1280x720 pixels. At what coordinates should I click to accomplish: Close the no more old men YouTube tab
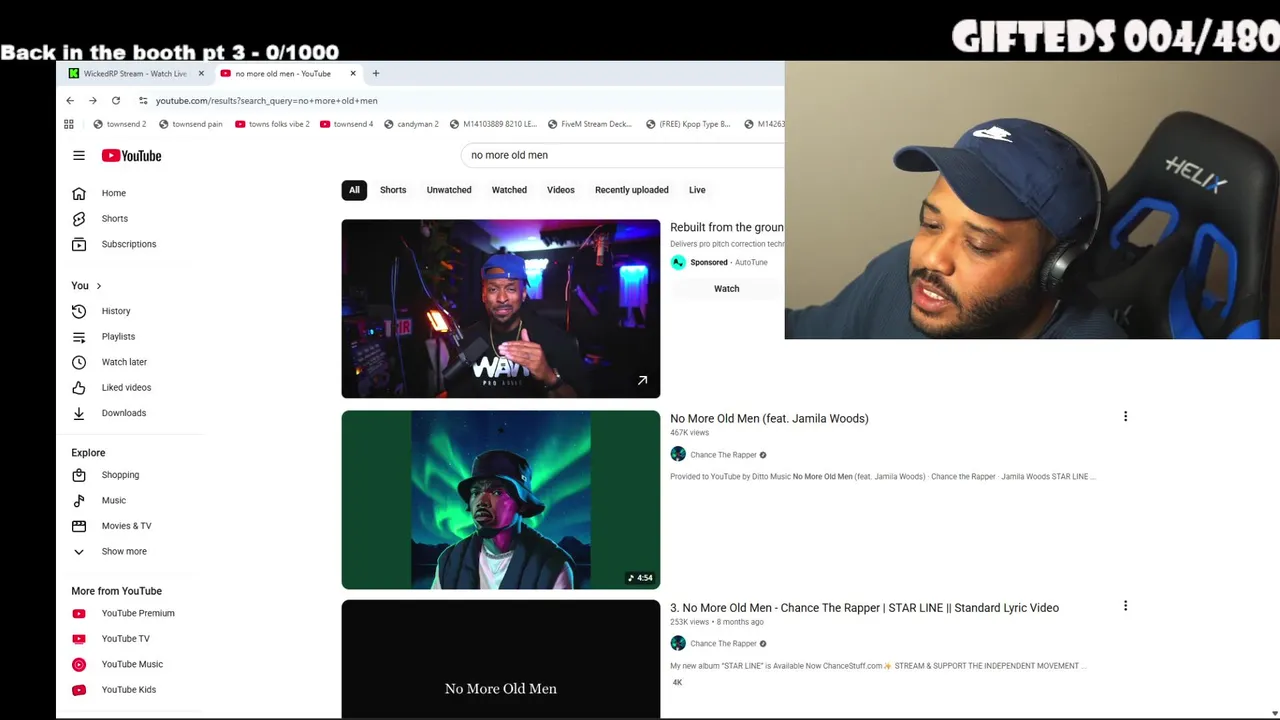(x=353, y=73)
